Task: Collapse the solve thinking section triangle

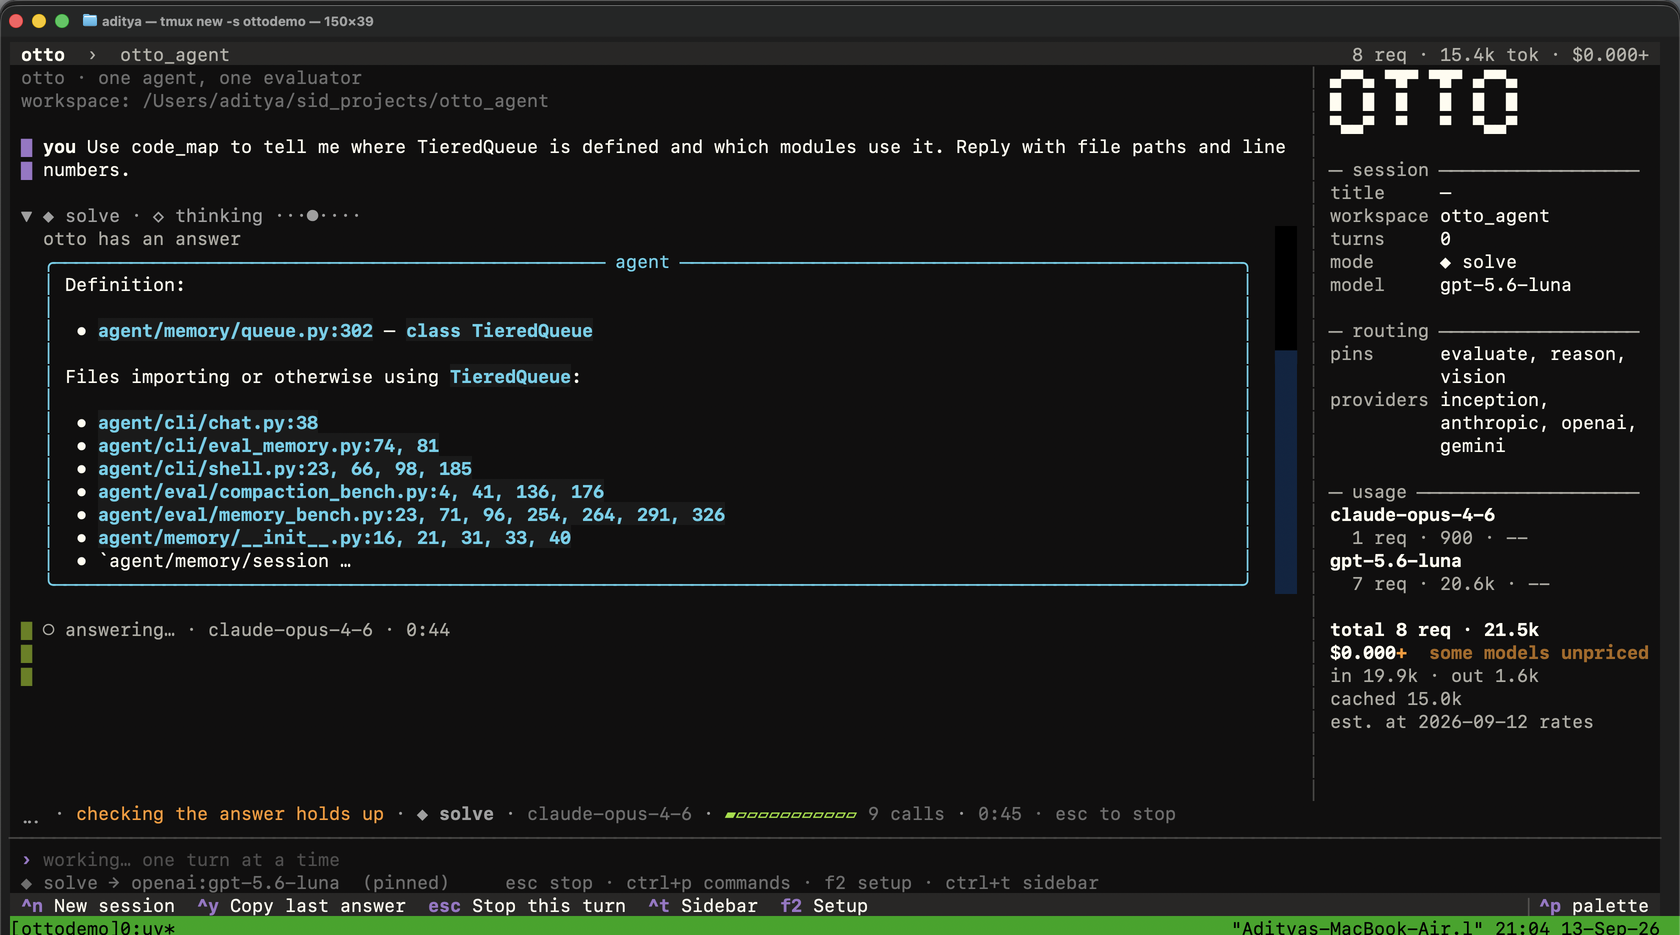Action: coord(27,216)
